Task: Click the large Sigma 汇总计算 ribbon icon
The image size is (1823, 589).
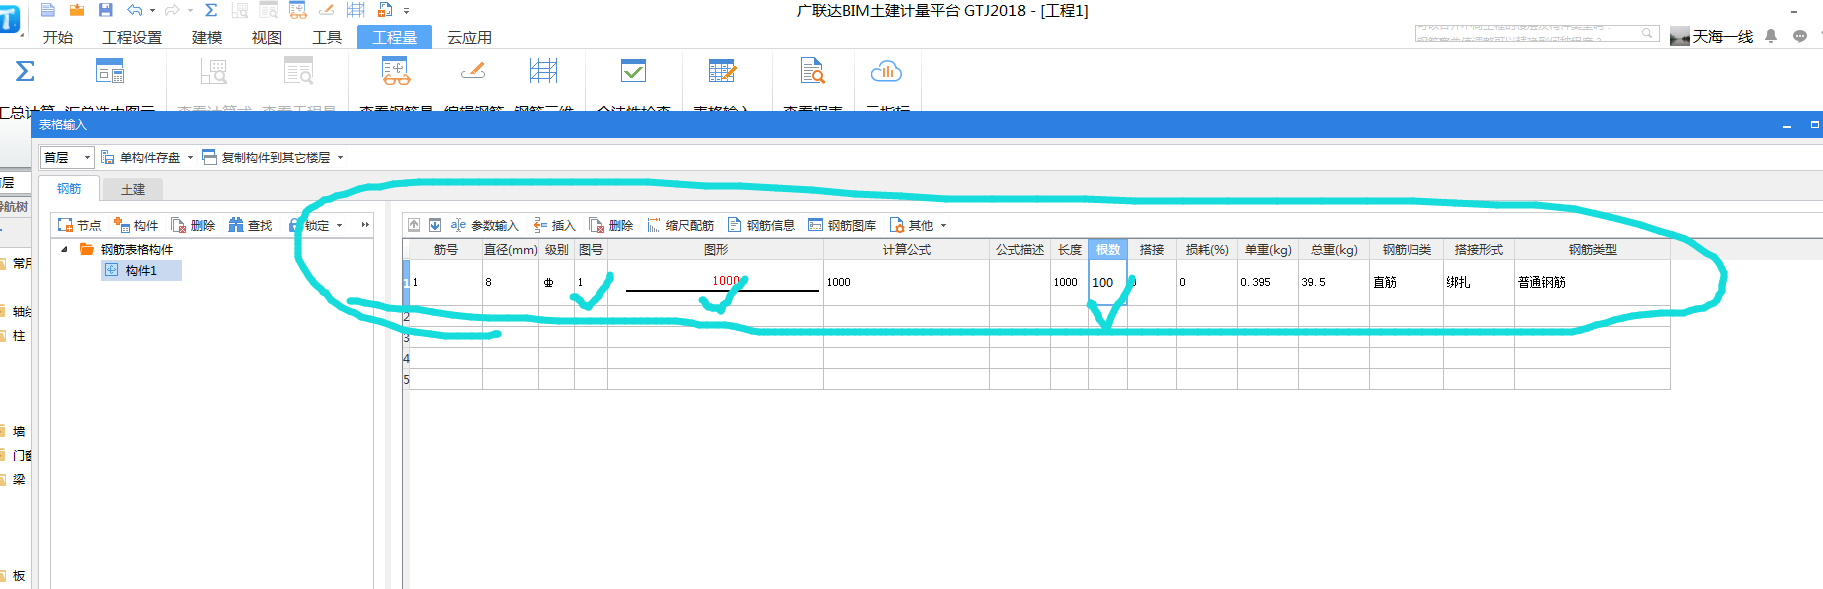Action: pos(25,71)
